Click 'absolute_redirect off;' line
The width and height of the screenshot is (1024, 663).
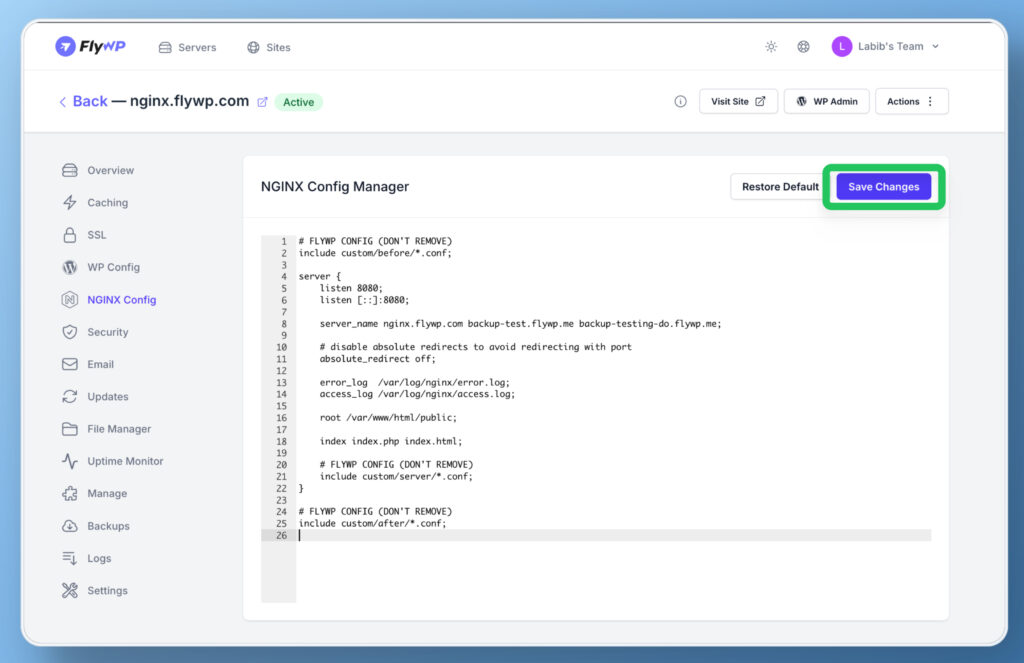[377, 359]
